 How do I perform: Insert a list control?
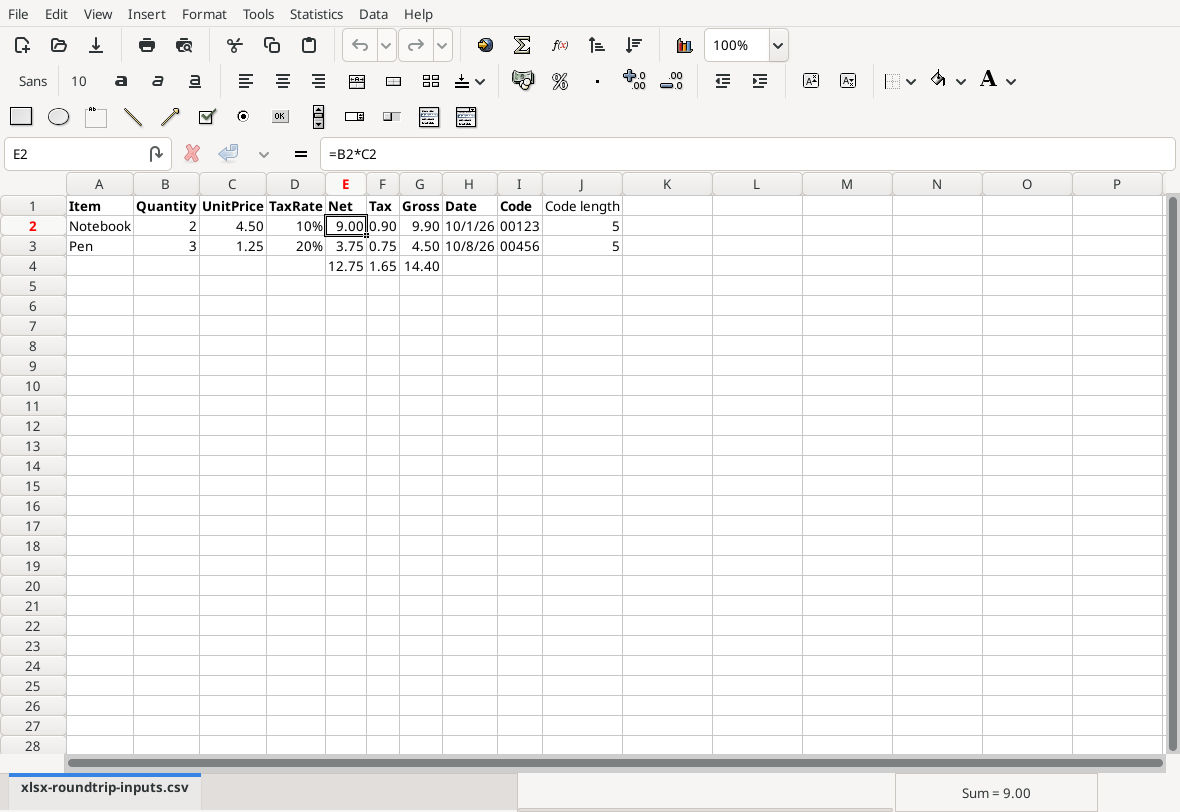point(429,117)
